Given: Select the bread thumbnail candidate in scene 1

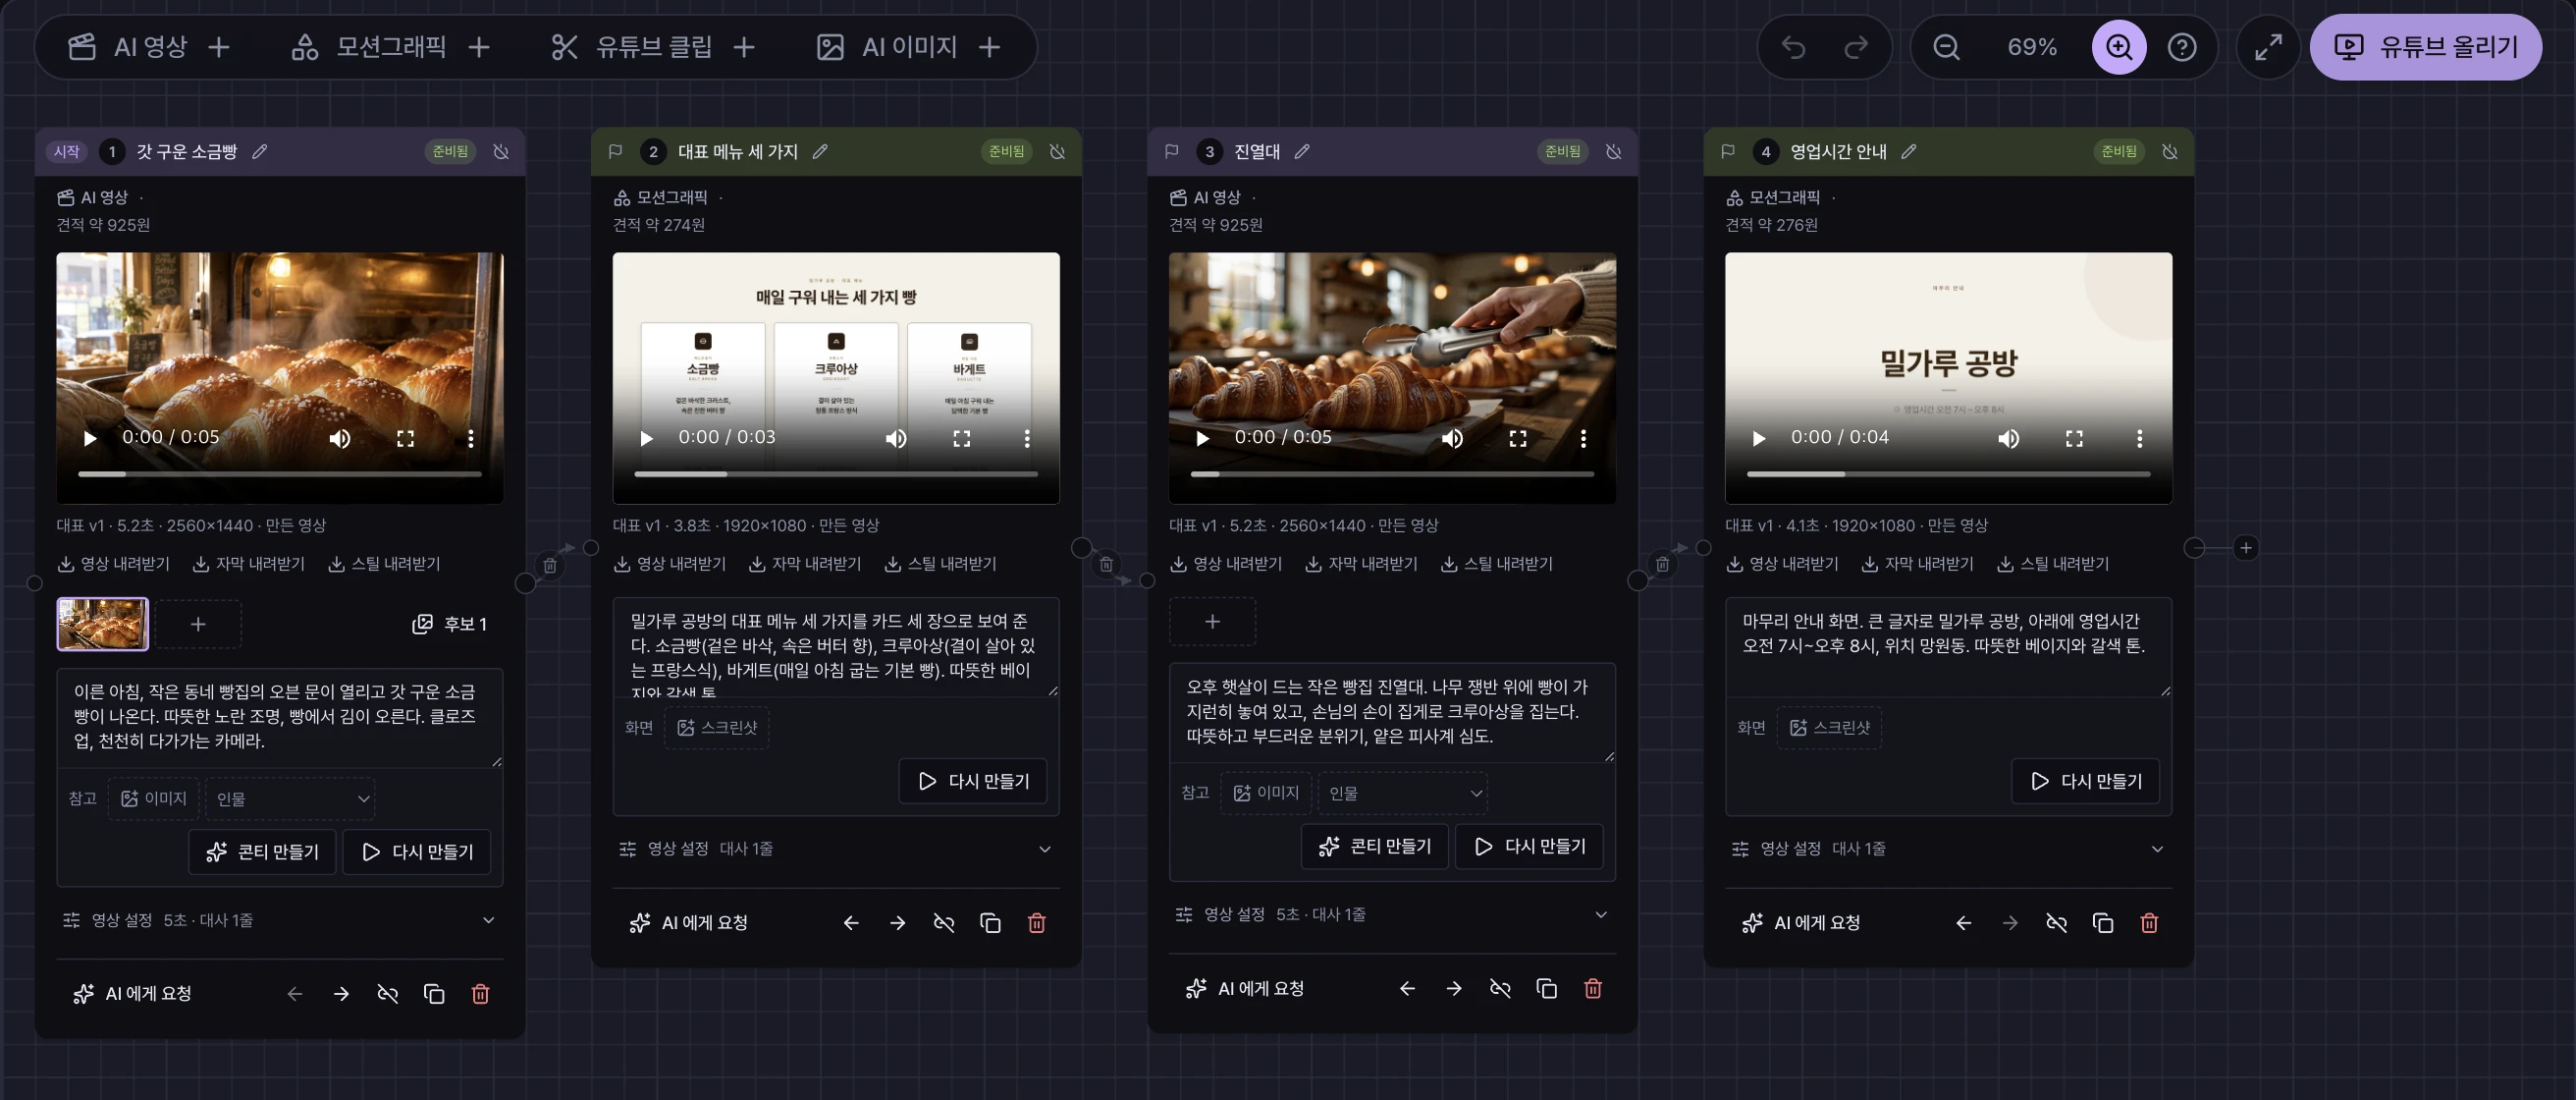Looking at the screenshot, I should coord(103,623).
